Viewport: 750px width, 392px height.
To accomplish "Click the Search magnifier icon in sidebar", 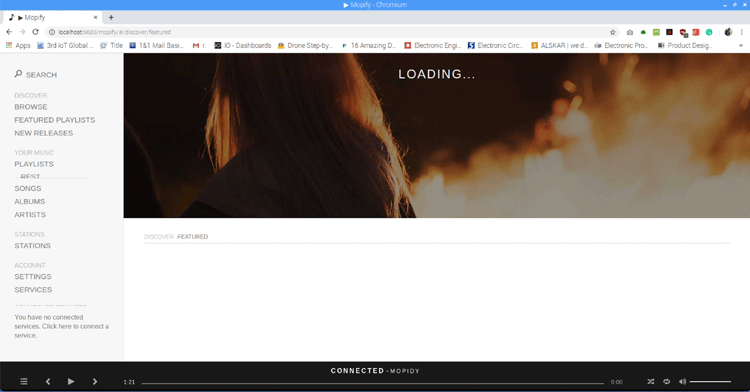I will point(18,74).
